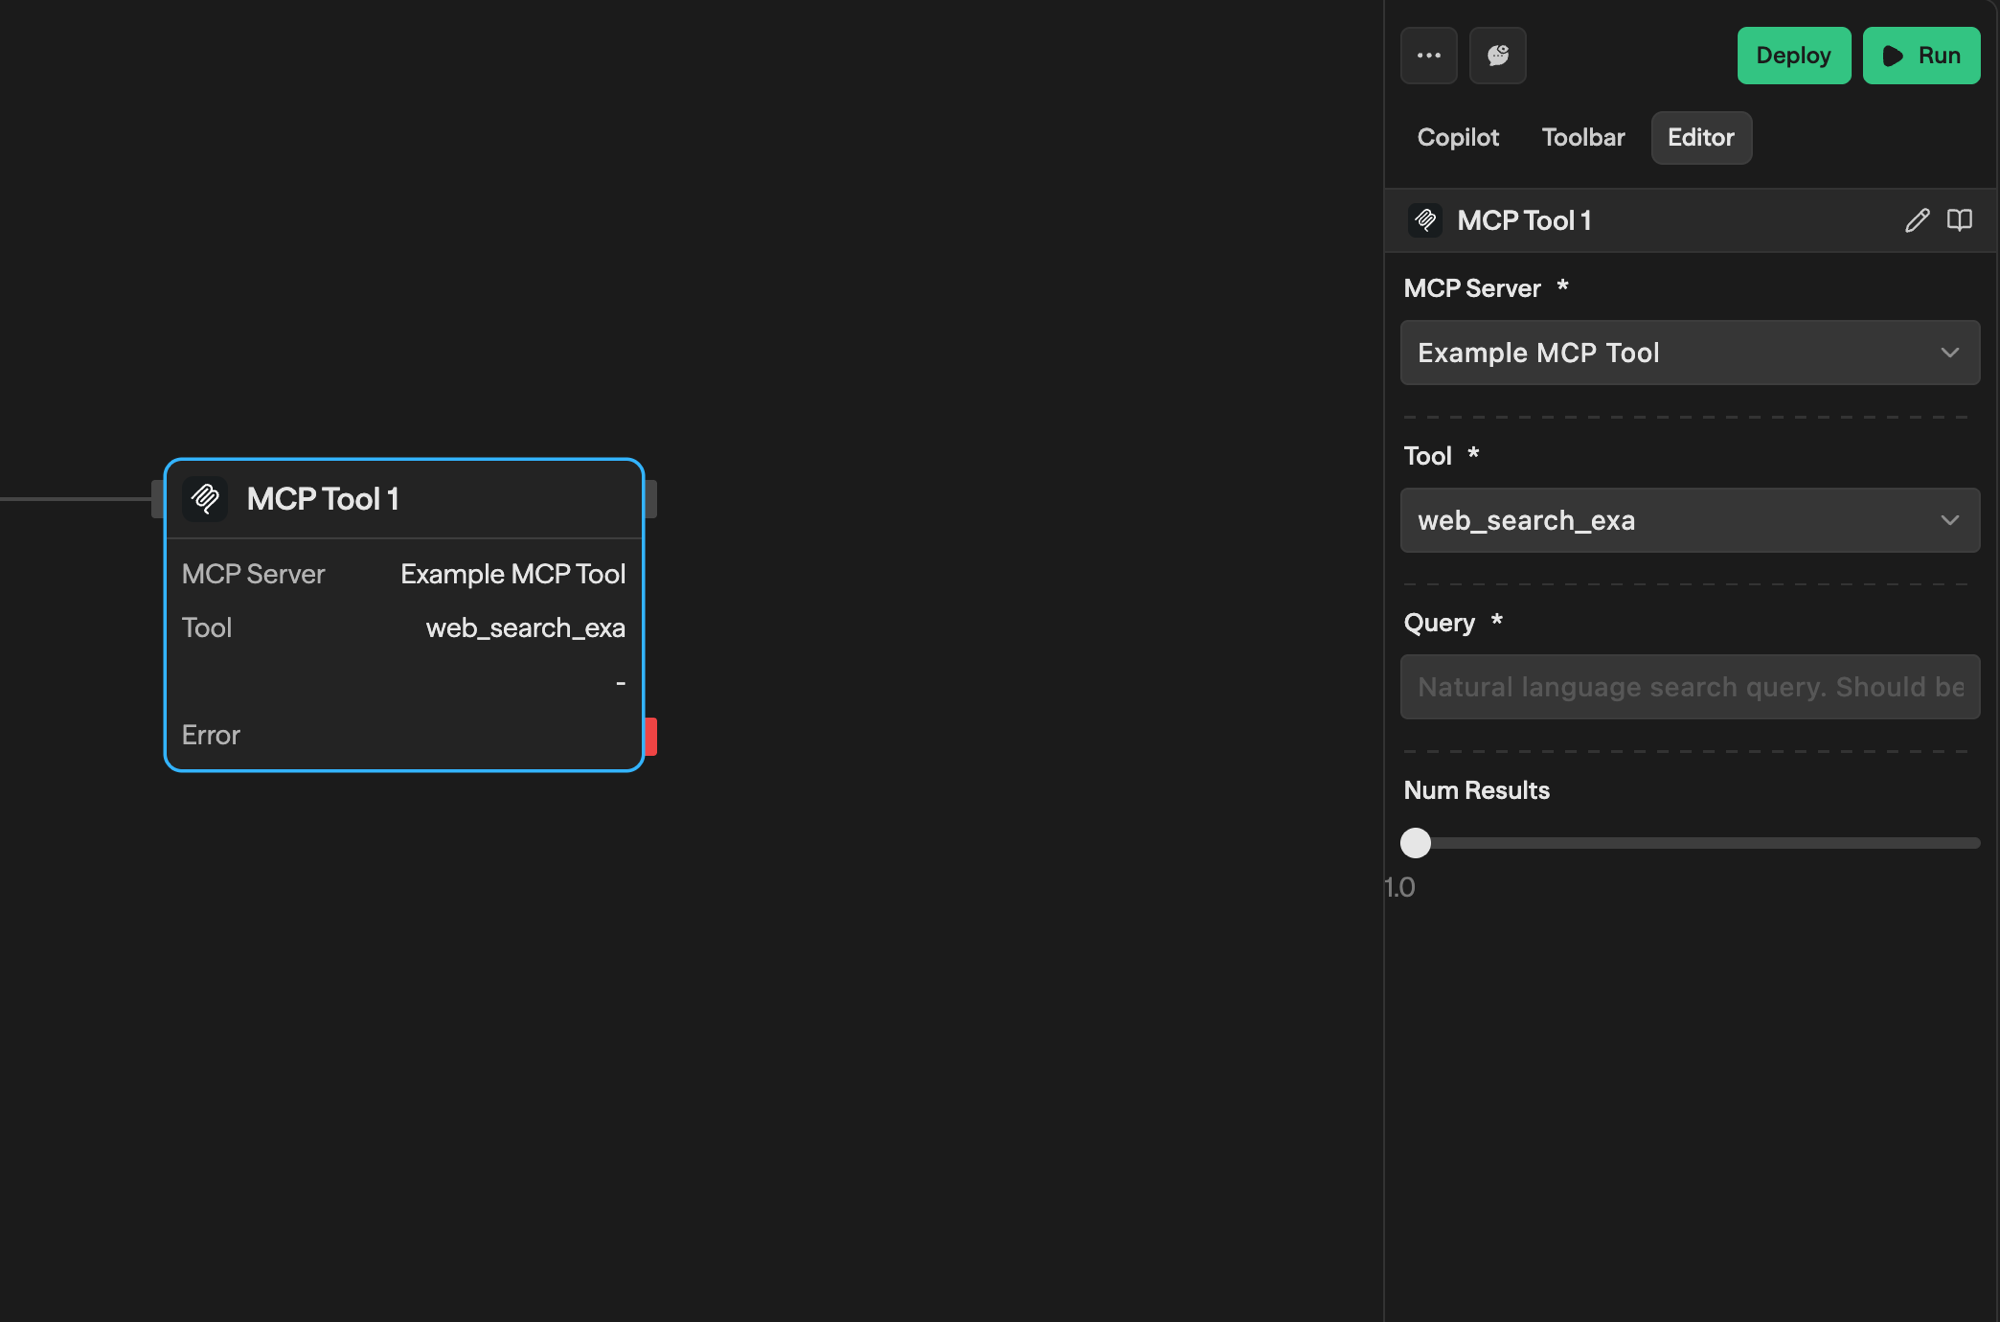Screen dimensions: 2000x1322
Task: Click the green Deploy button
Action: point(1793,56)
